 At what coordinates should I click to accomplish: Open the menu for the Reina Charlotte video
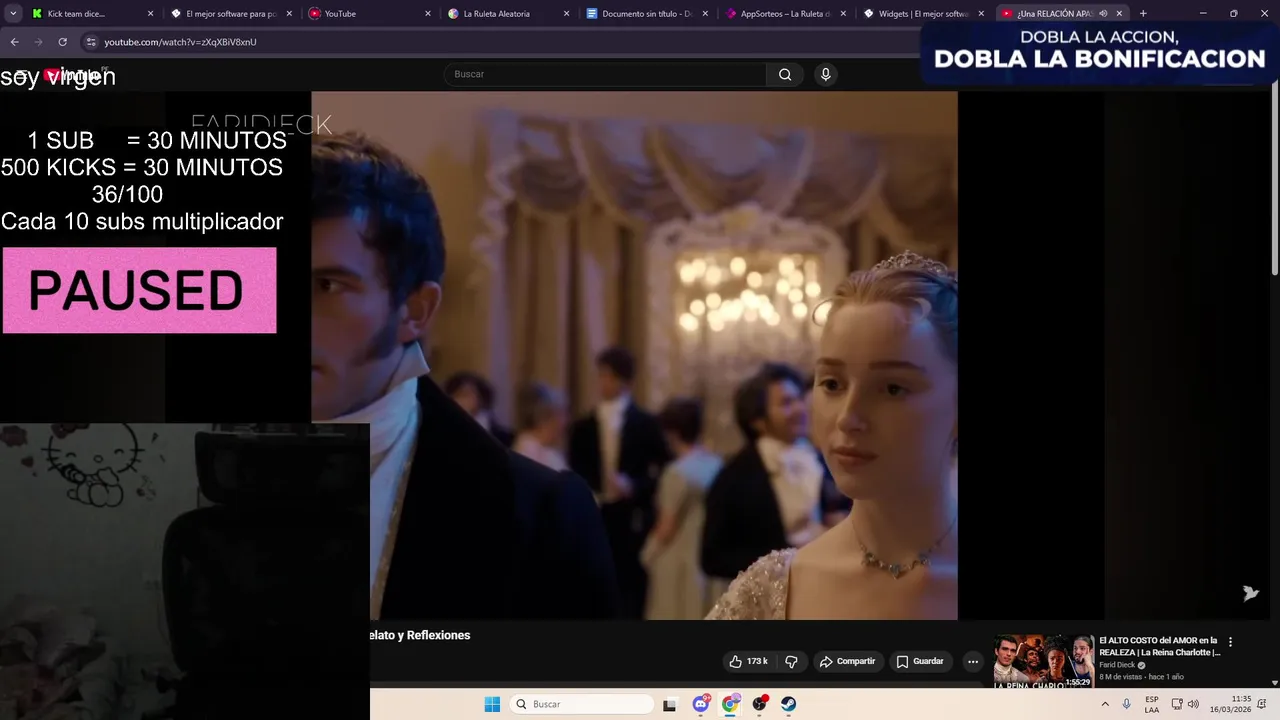pos(1230,642)
